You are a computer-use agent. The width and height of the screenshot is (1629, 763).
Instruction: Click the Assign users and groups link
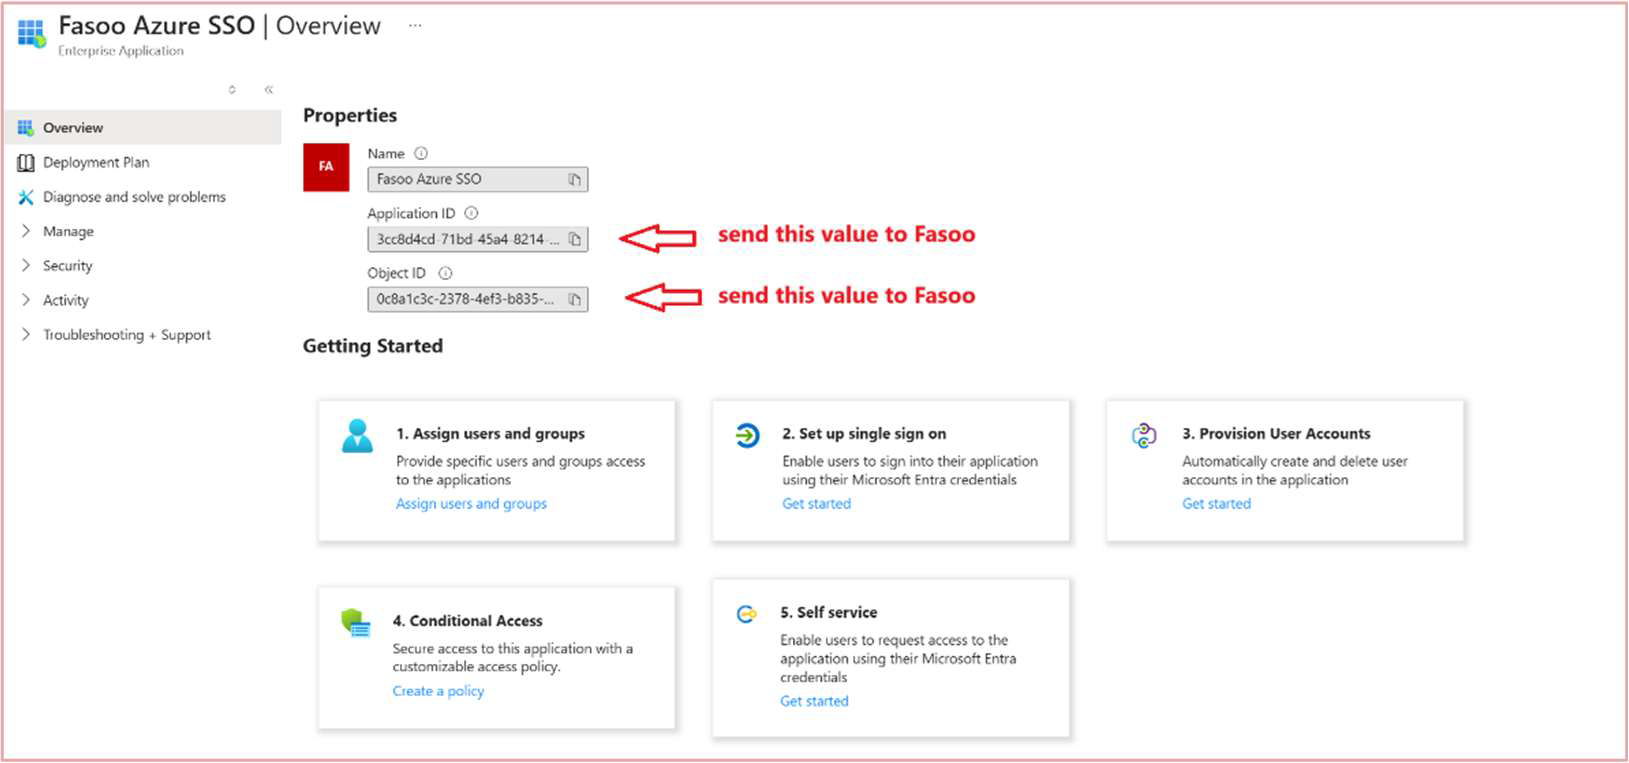pos(472,504)
